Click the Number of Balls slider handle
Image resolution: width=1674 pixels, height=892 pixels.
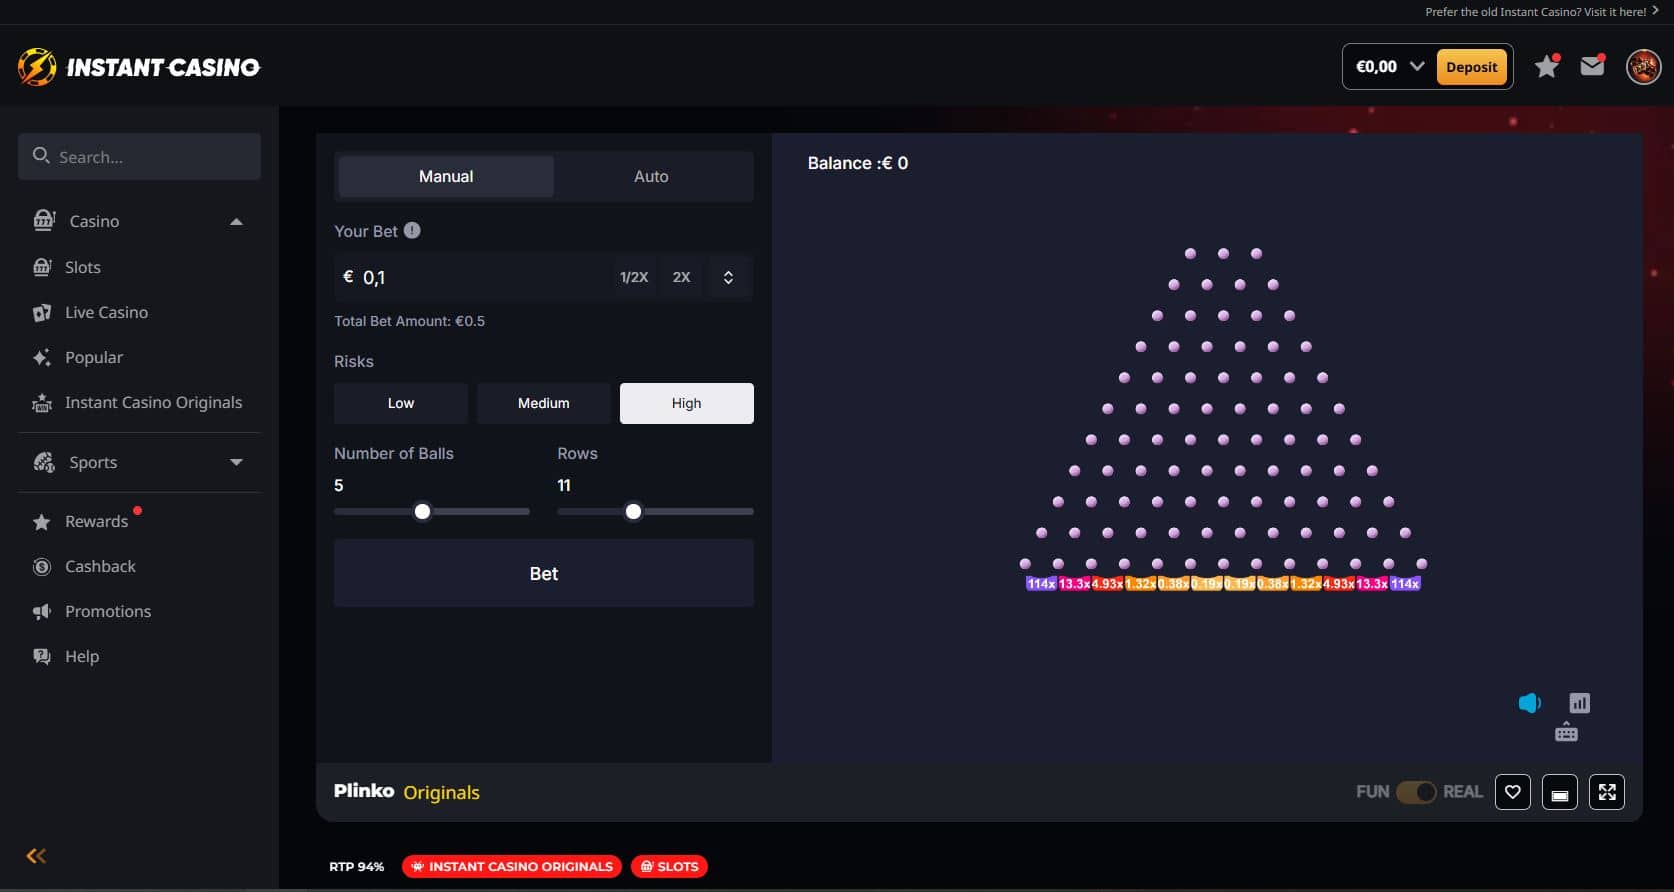pyautogui.click(x=422, y=511)
